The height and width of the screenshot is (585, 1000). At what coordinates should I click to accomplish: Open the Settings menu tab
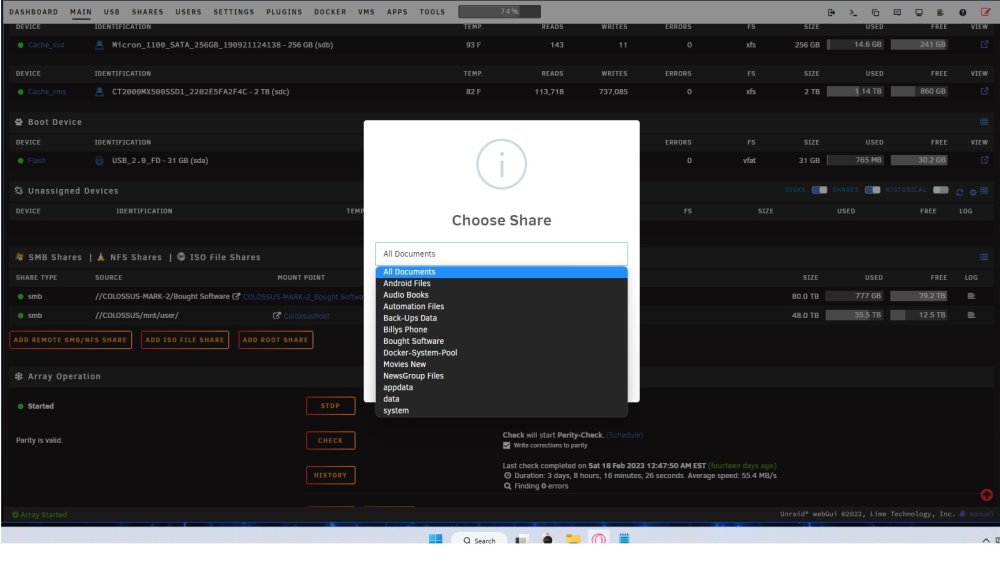point(233,12)
